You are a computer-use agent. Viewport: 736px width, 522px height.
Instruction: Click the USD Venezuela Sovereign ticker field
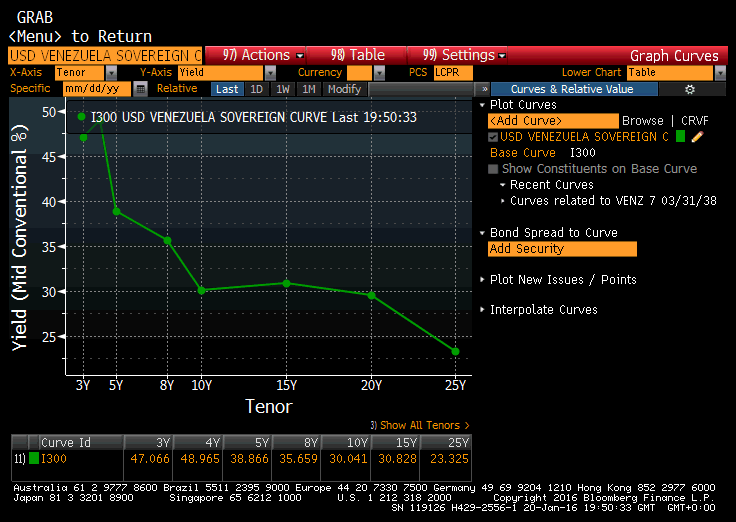(105, 55)
